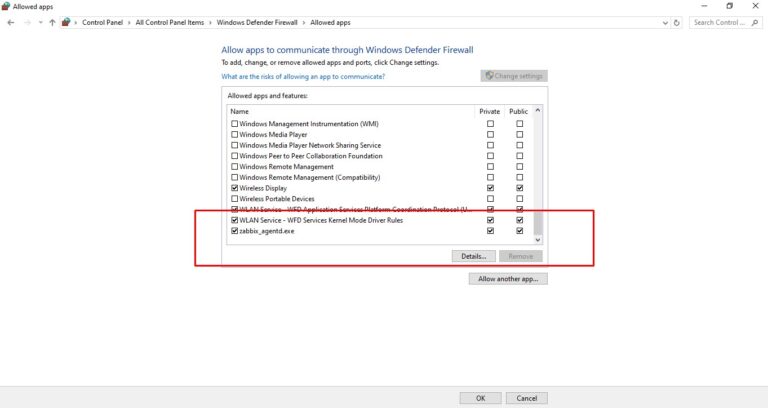Click the firewall icon in the title bar
Image resolution: width=768 pixels, height=408 pixels.
point(6,6)
